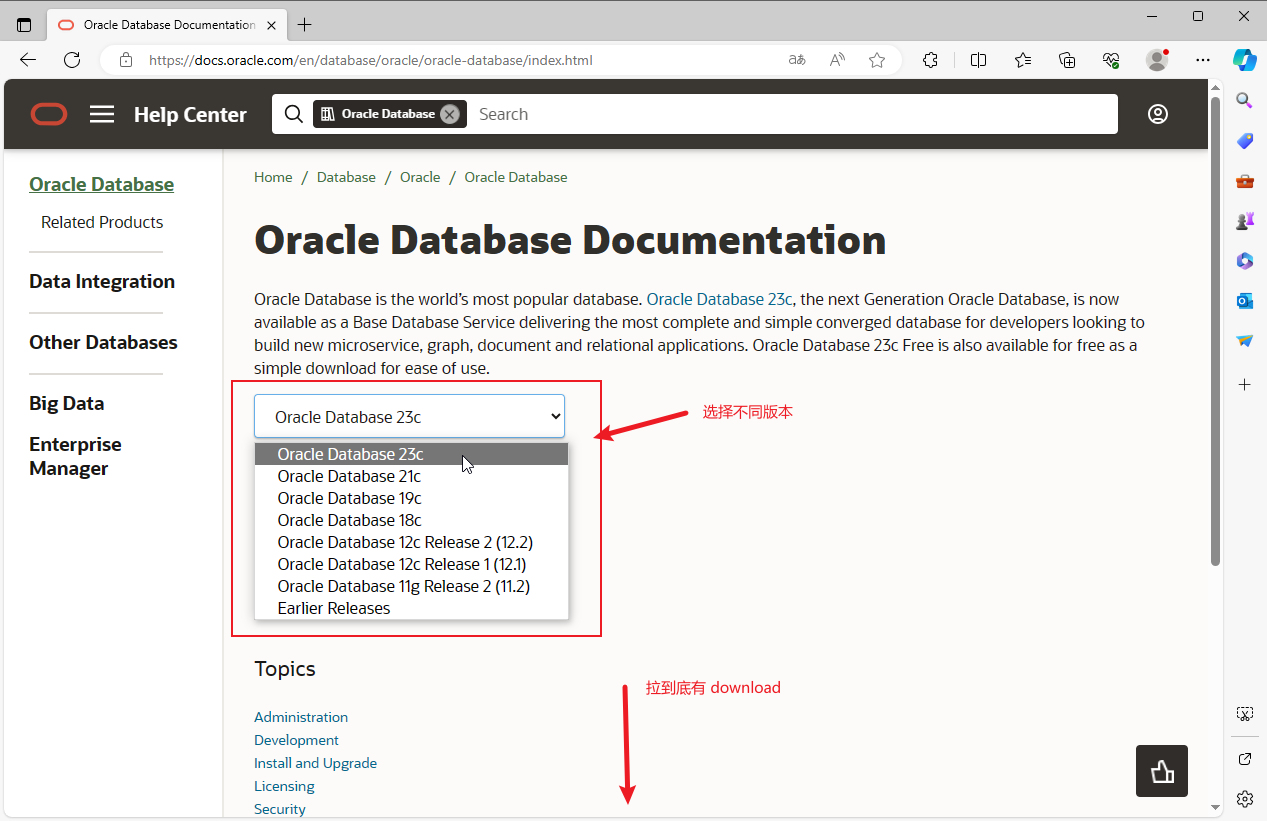1267x821 pixels.
Task: Remove the Oracle Database search filter
Action: click(x=450, y=114)
